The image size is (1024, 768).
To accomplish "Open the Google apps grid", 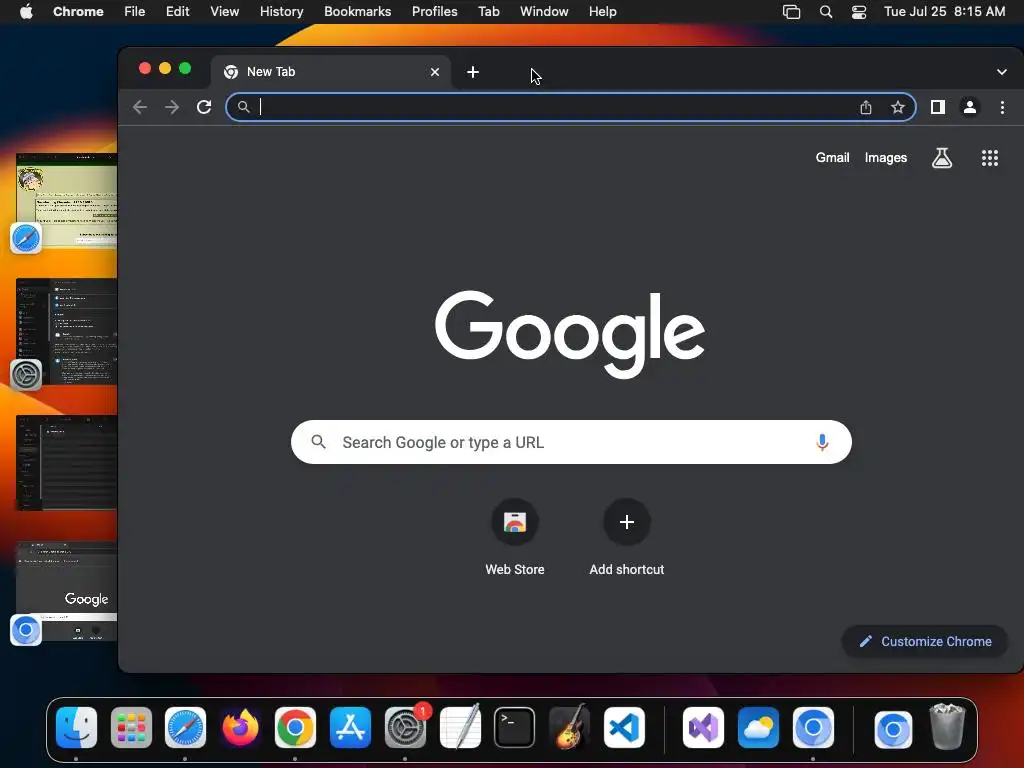I will coord(990,158).
